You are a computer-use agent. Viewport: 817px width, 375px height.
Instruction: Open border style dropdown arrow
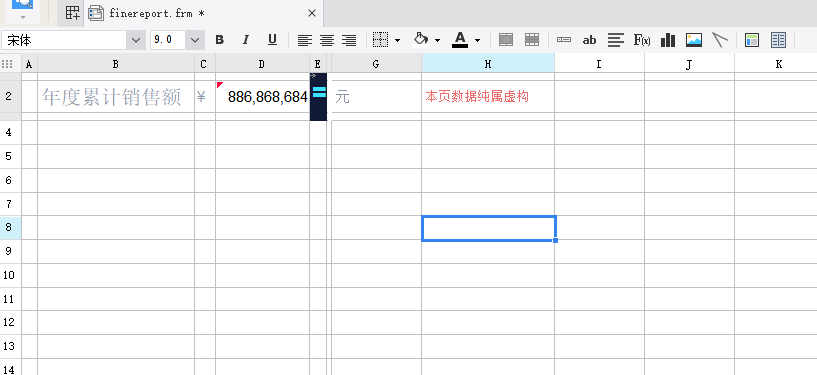tap(398, 40)
